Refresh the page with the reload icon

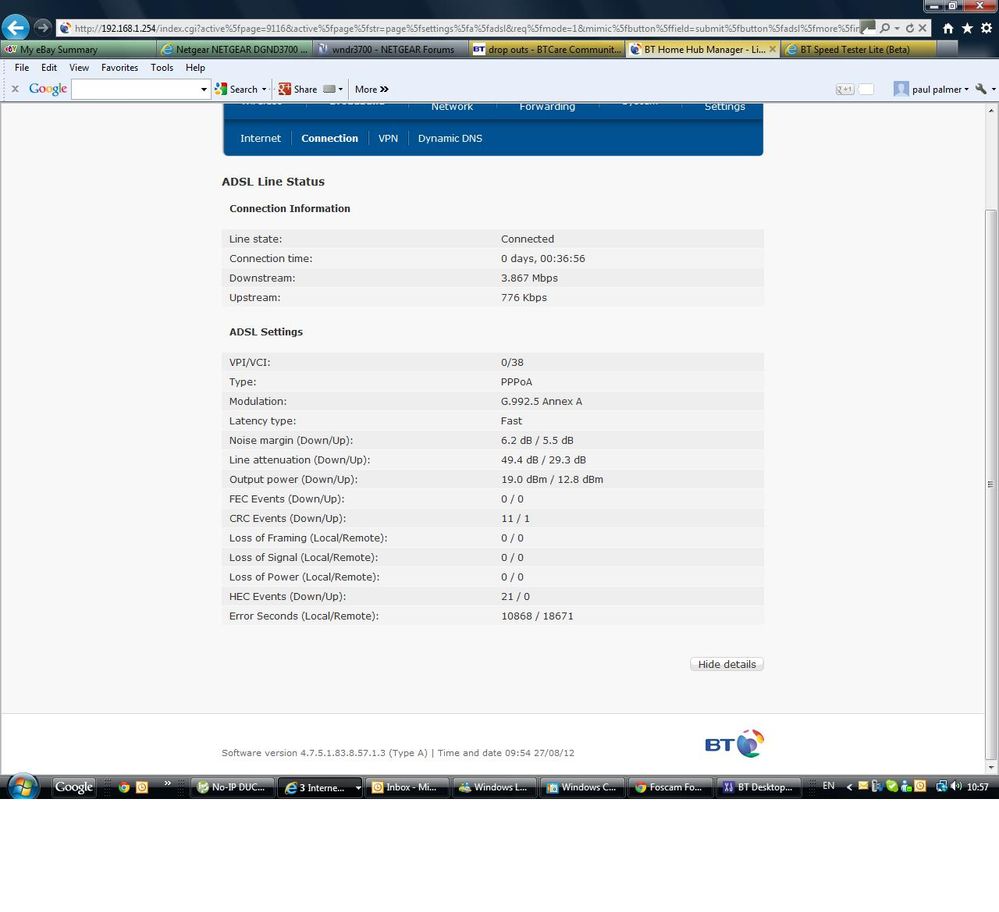click(910, 28)
